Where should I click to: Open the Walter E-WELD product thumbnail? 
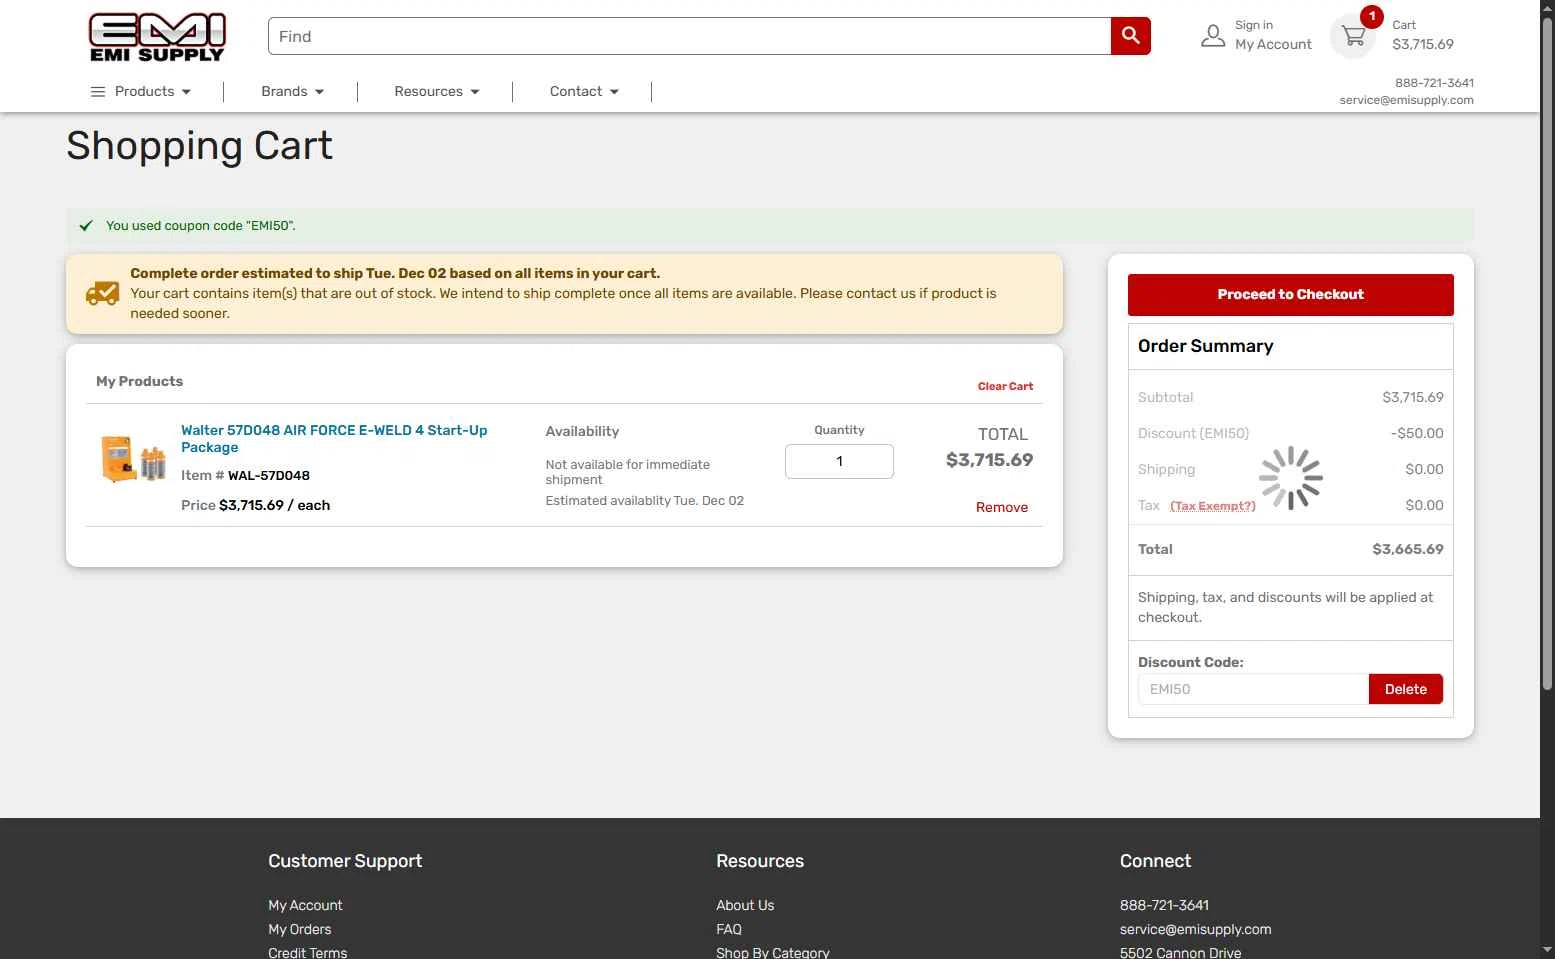point(133,459)
